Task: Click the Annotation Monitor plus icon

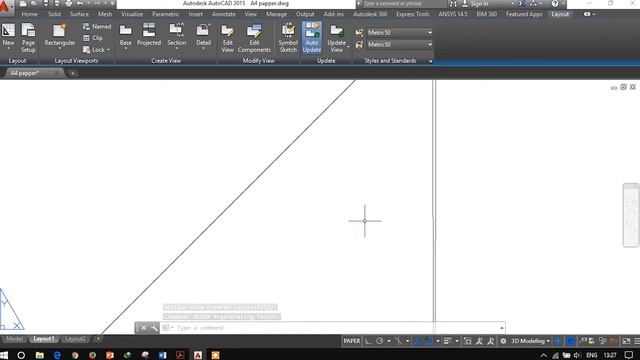Action: coord(558,341)
